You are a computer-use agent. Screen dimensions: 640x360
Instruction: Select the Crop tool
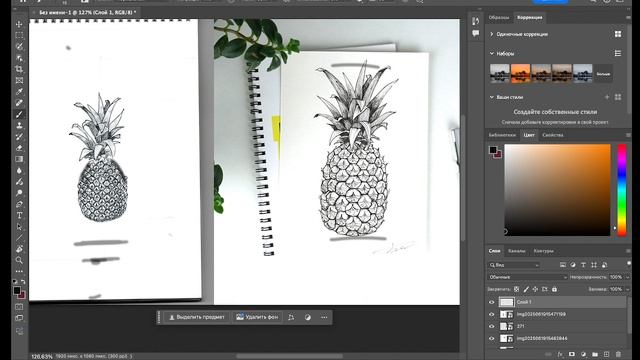[19, 69]
